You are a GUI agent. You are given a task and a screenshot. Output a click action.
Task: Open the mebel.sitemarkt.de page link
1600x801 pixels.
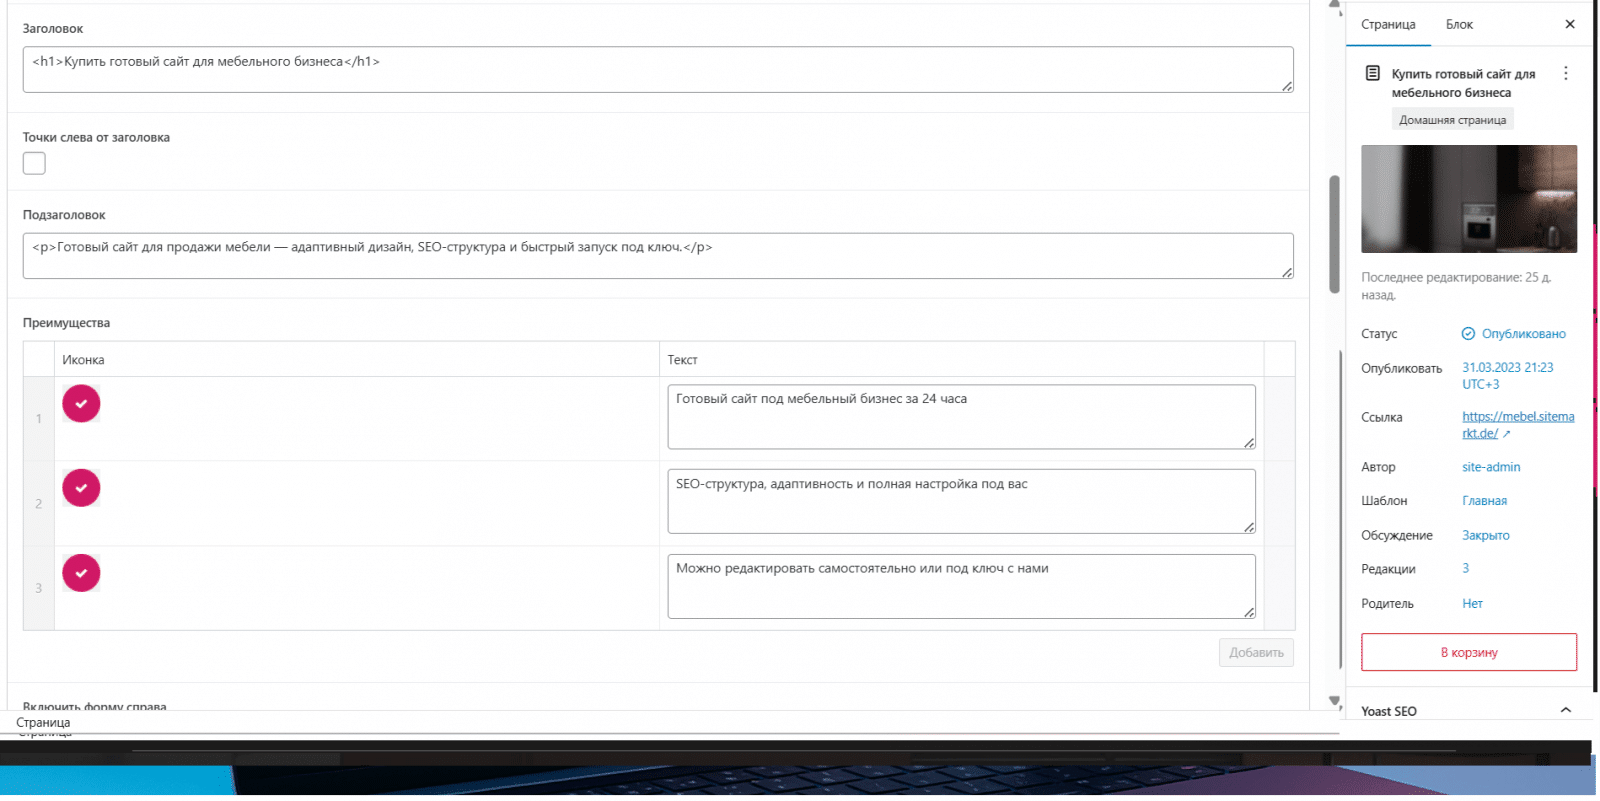[1517, 418]
